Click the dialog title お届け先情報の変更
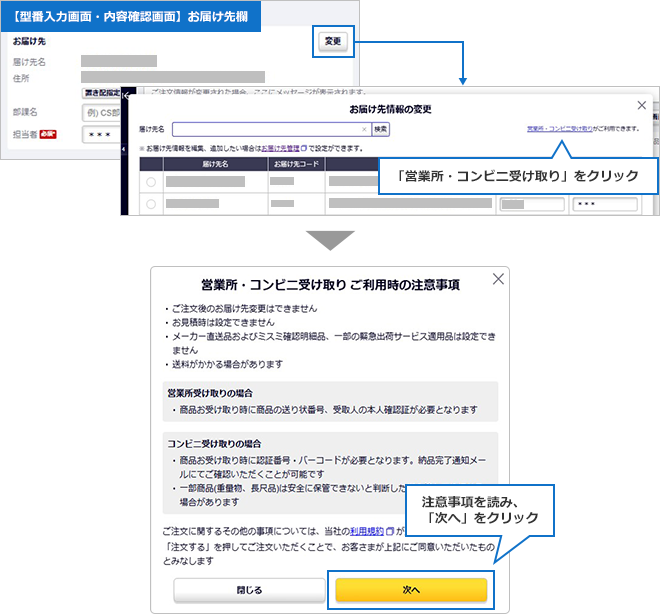Viewport: 660px width, 614px height. [390, 109]
